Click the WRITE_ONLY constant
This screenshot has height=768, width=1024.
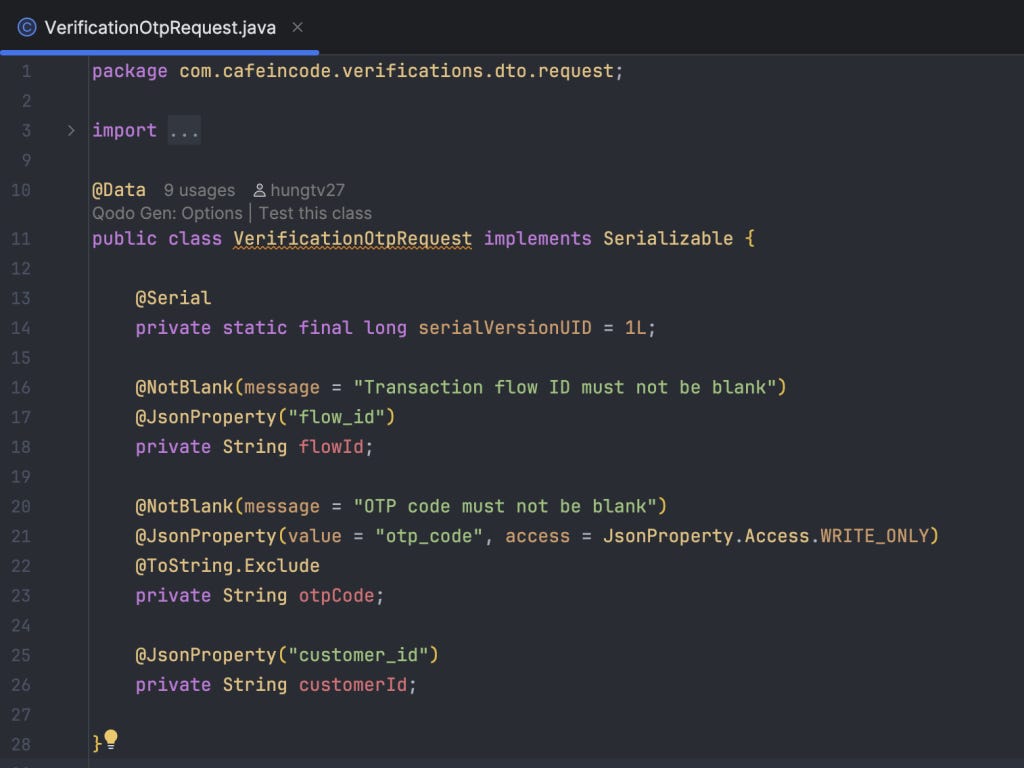pyautogui.click(x=874, y=536)
